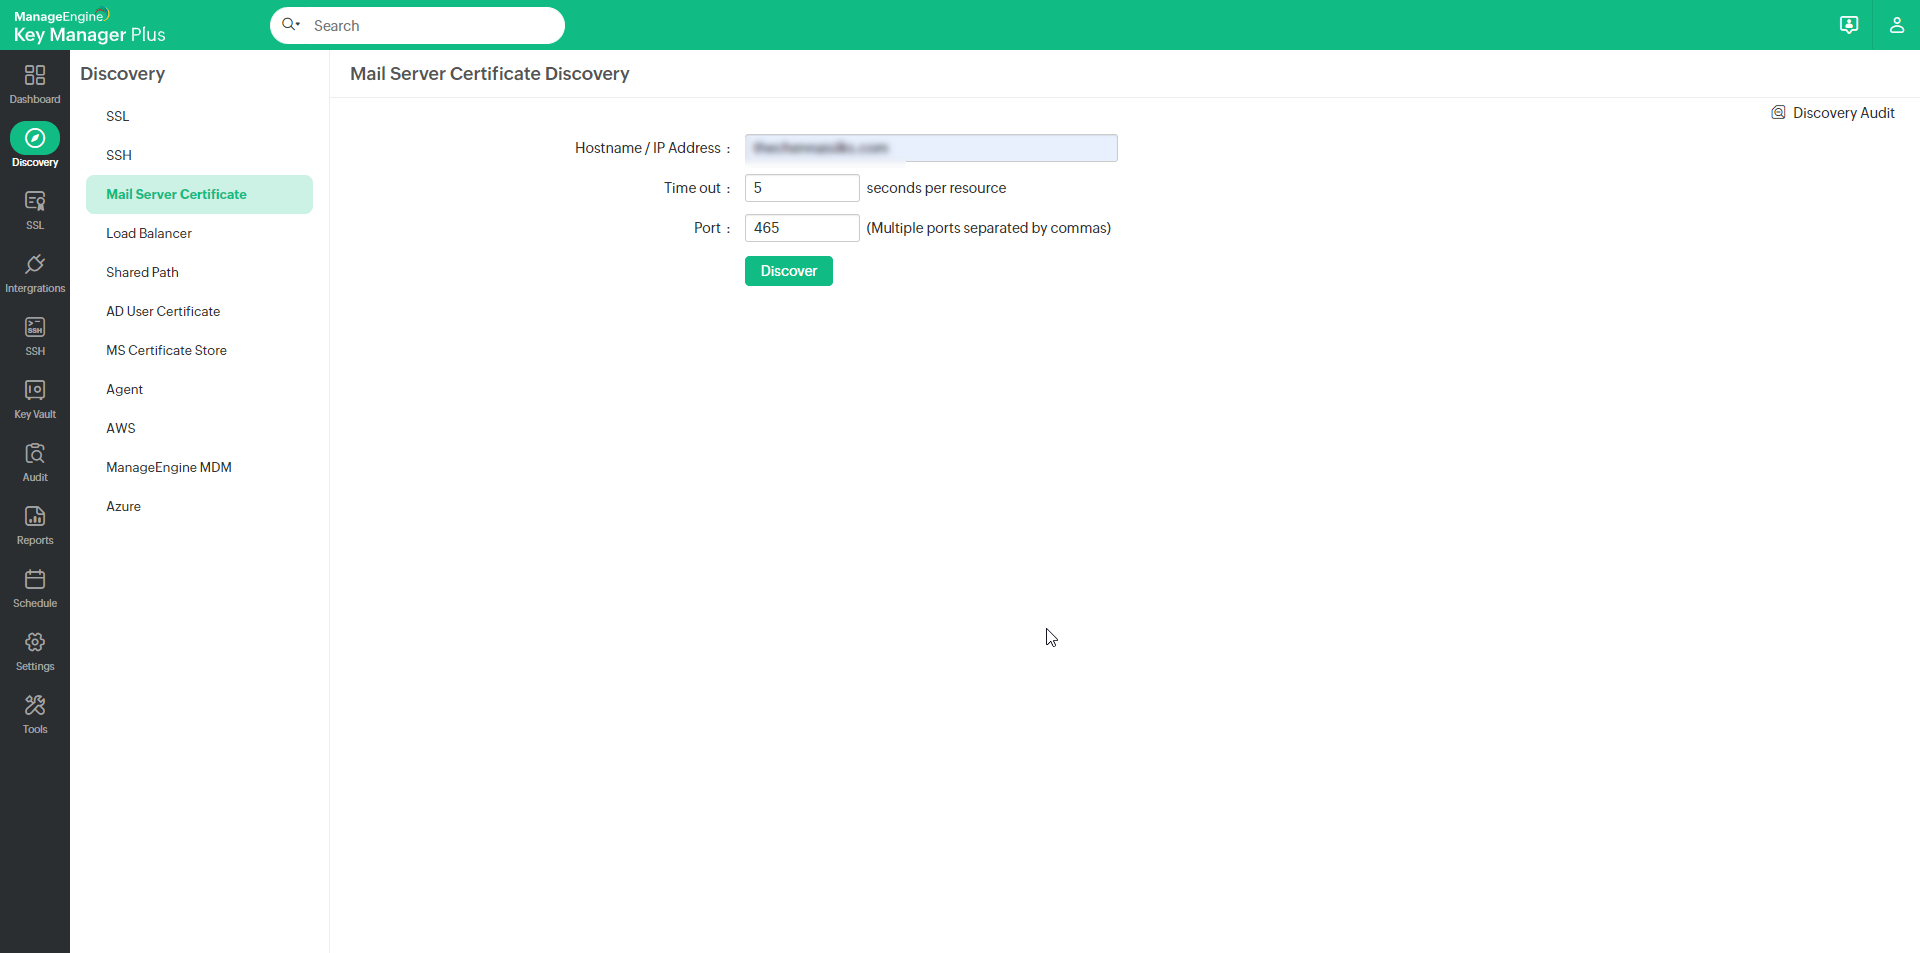Open the Tools section
The height and width of the screenshot is (953, 1920).
[35, 712]
